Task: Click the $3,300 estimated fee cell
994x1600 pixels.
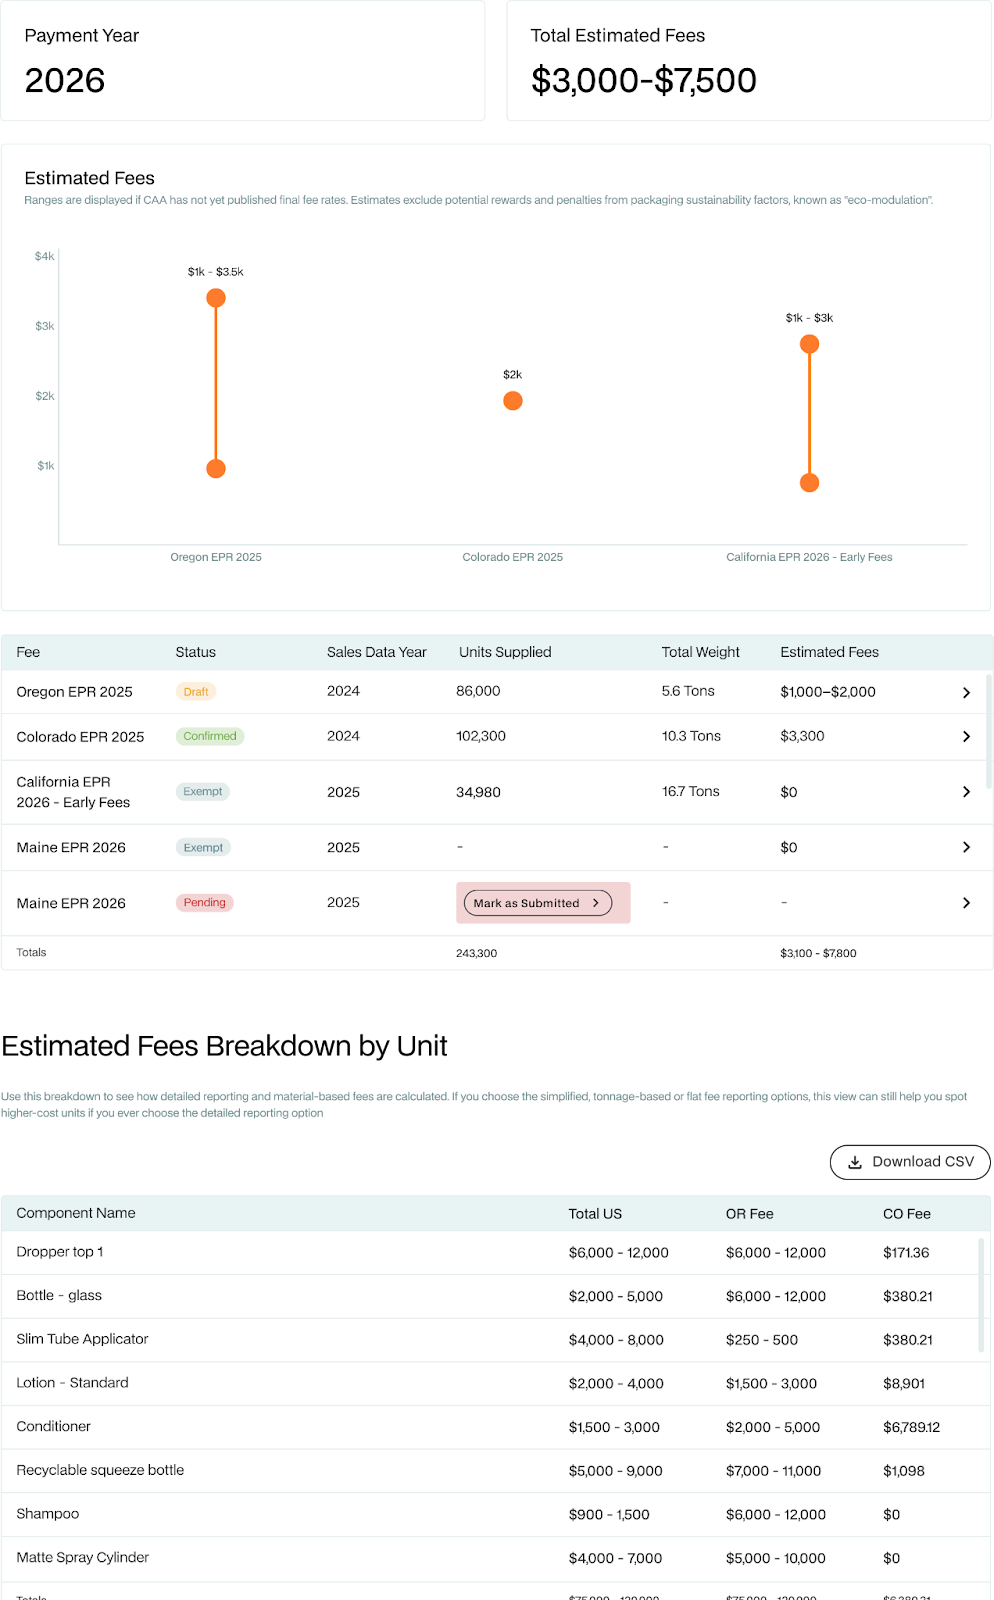Action: click(x=802, y=736)
